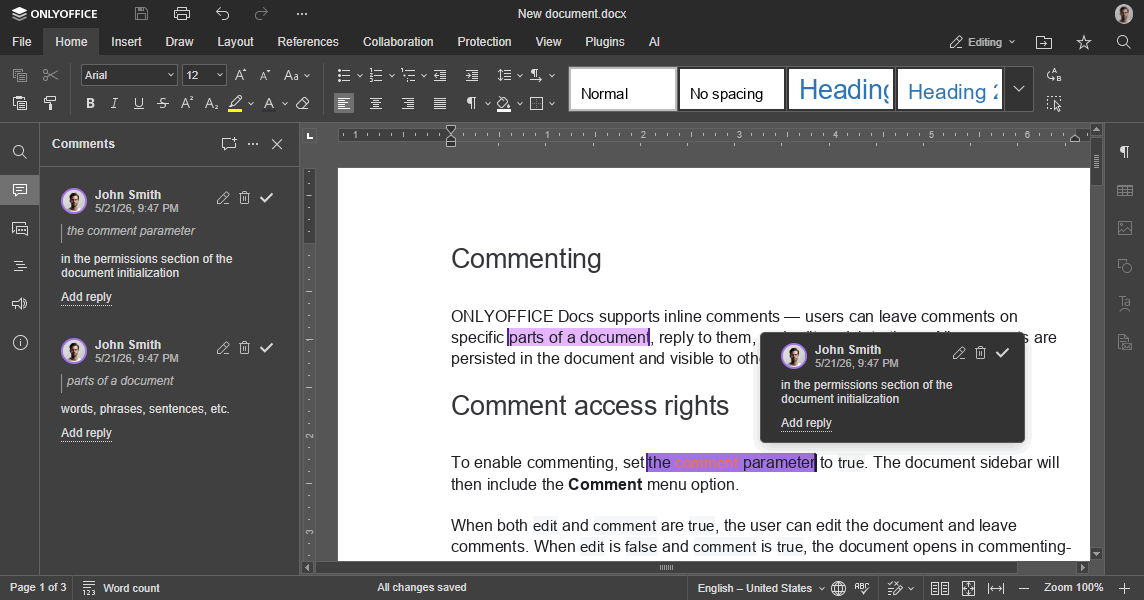
Task: Click the Replace icon in toolbar
Action: pos(1054,75)
